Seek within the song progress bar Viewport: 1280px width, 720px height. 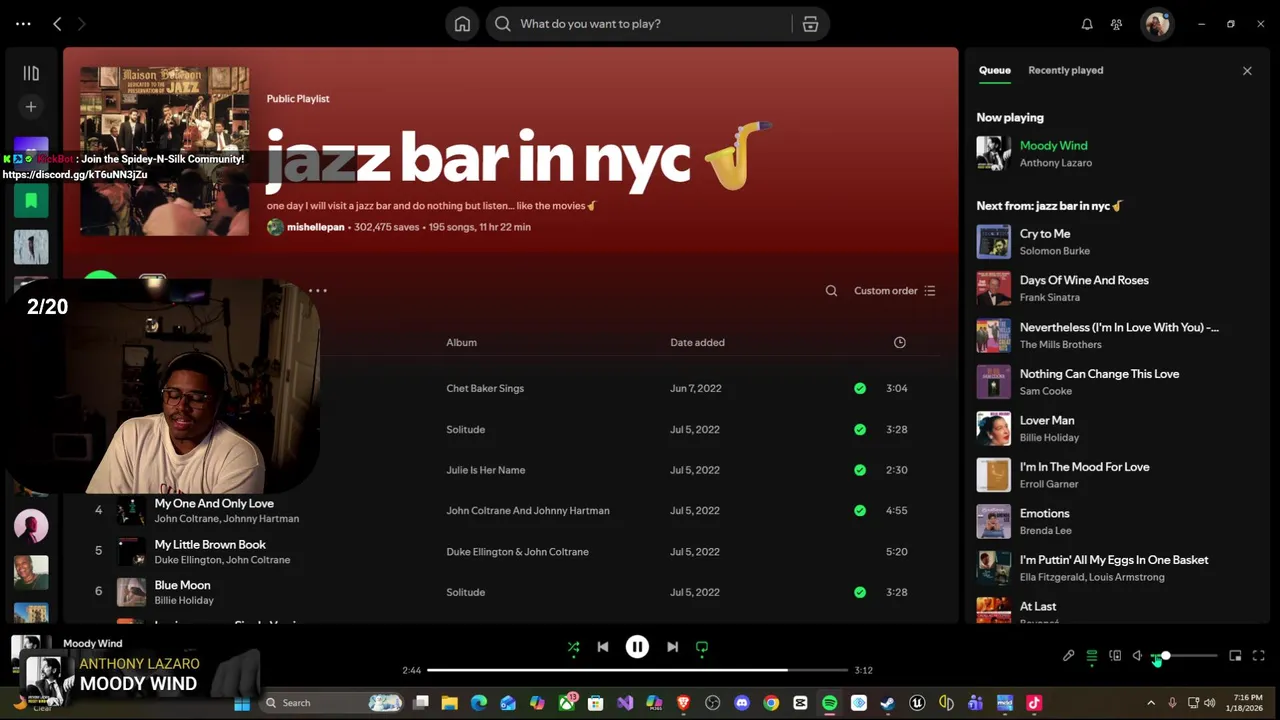637,670
